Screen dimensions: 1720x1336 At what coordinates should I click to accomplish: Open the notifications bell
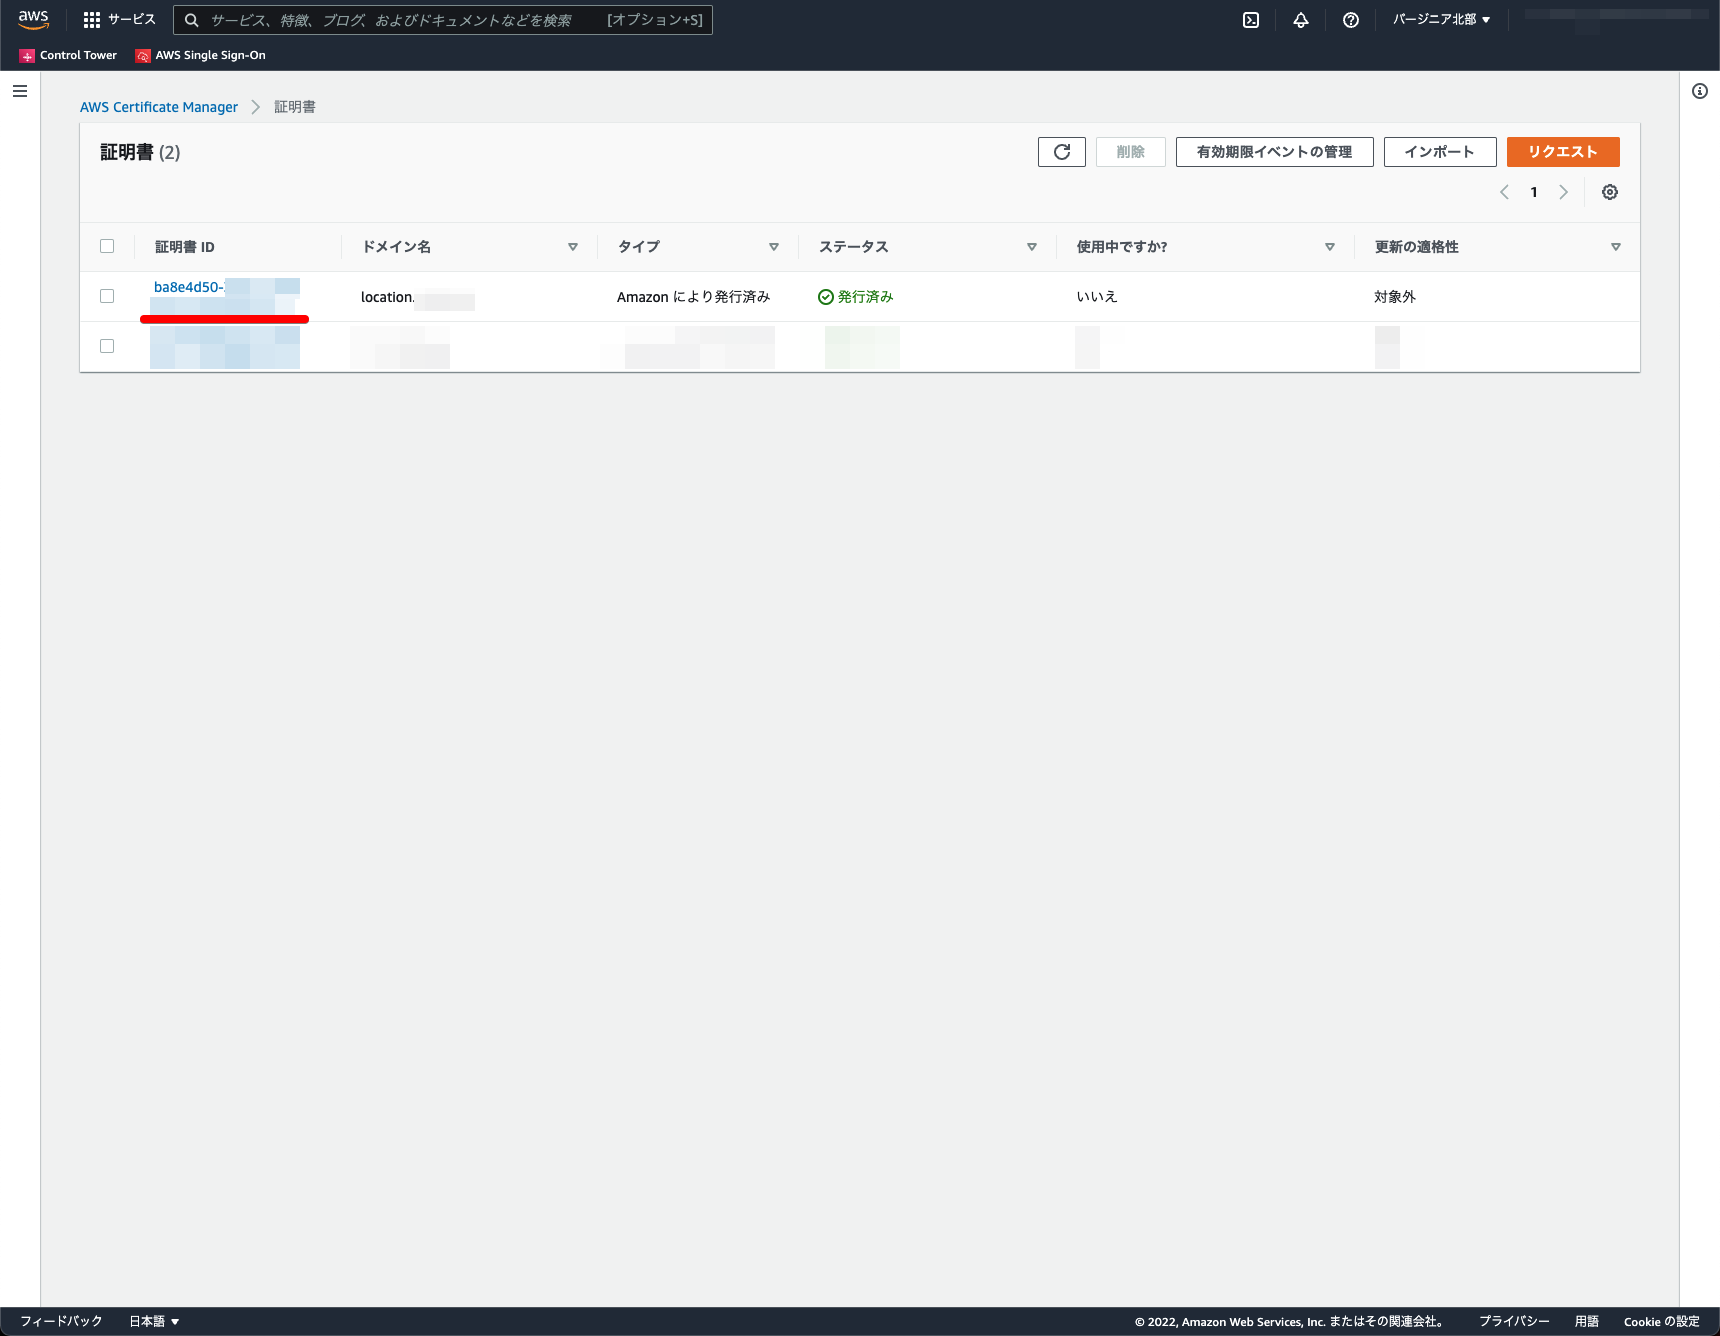(1301, 20)
